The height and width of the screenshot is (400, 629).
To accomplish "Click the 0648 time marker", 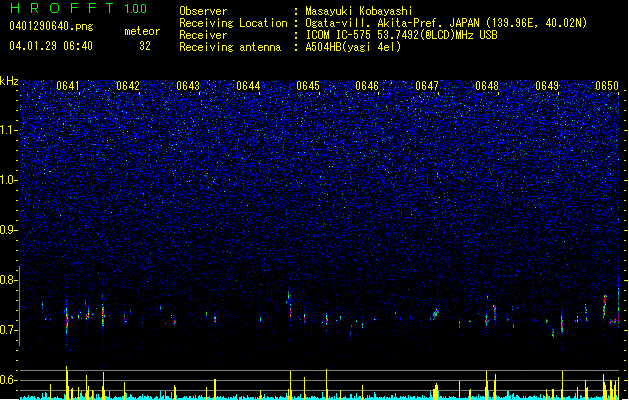I will coord(487,86).
